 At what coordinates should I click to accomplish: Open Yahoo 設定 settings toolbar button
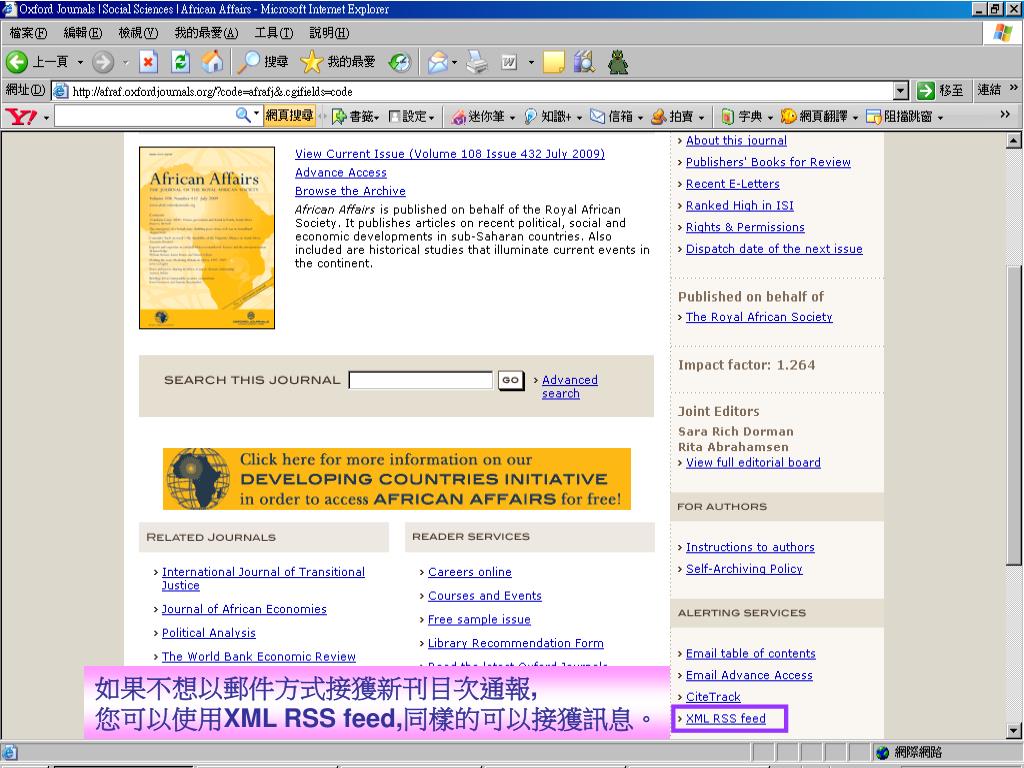(411, 117)
